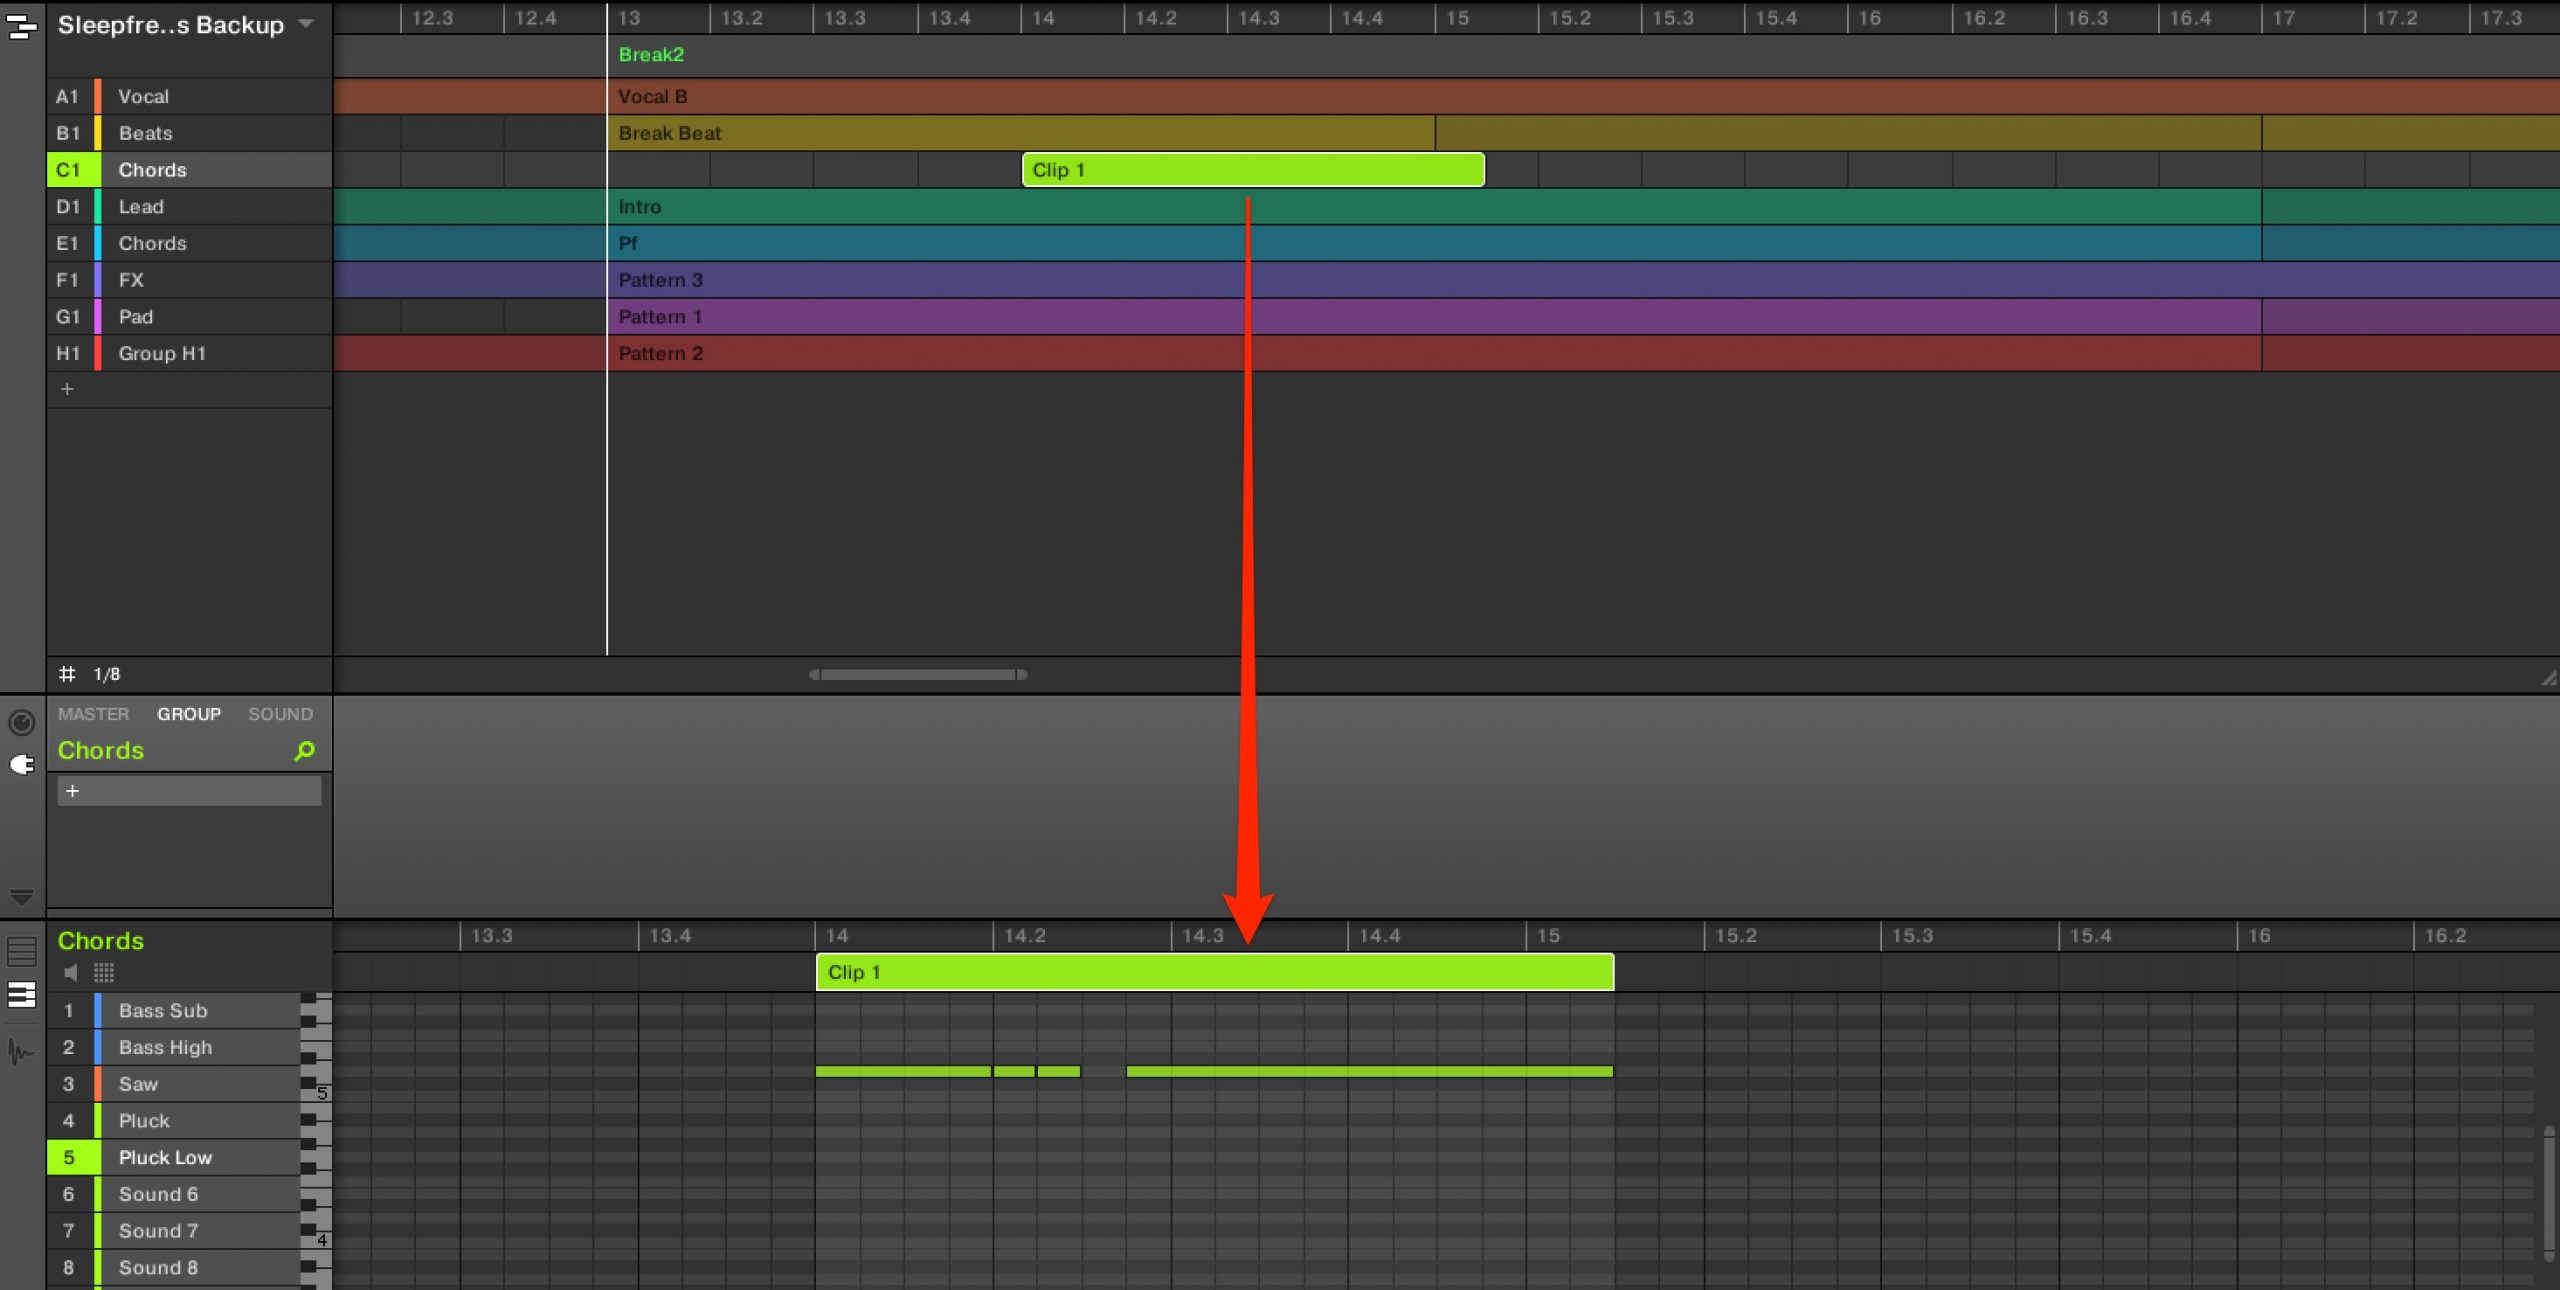Click bar 15 on pattern editor timeline
This screenshot has width=2560, height=1290.
tap(1548, 936)
